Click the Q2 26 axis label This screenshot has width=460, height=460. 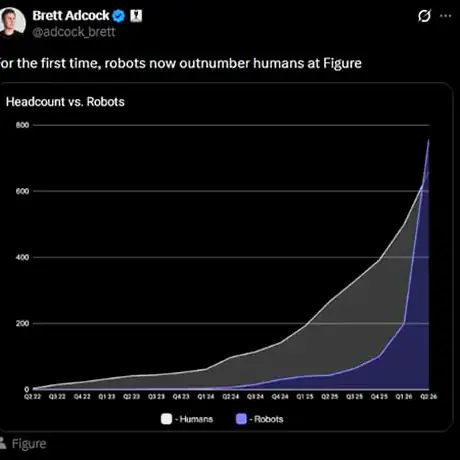pyautogui.click(x=429, y=396)
